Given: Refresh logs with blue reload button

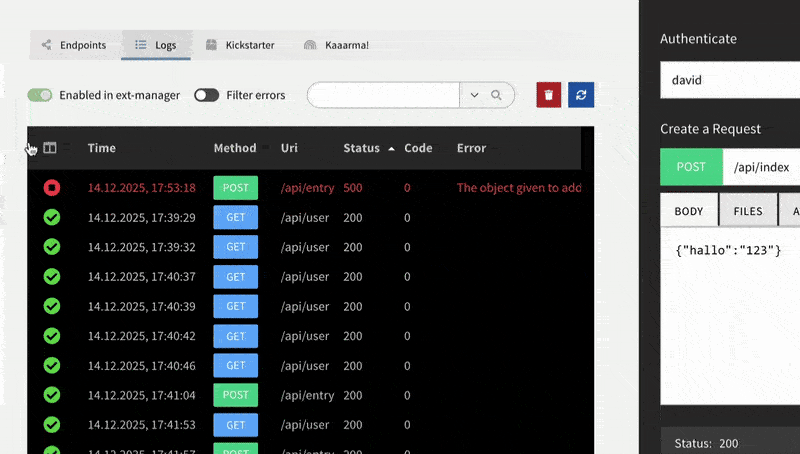Looking at the screenshot, I should click(x=581, y=95).
